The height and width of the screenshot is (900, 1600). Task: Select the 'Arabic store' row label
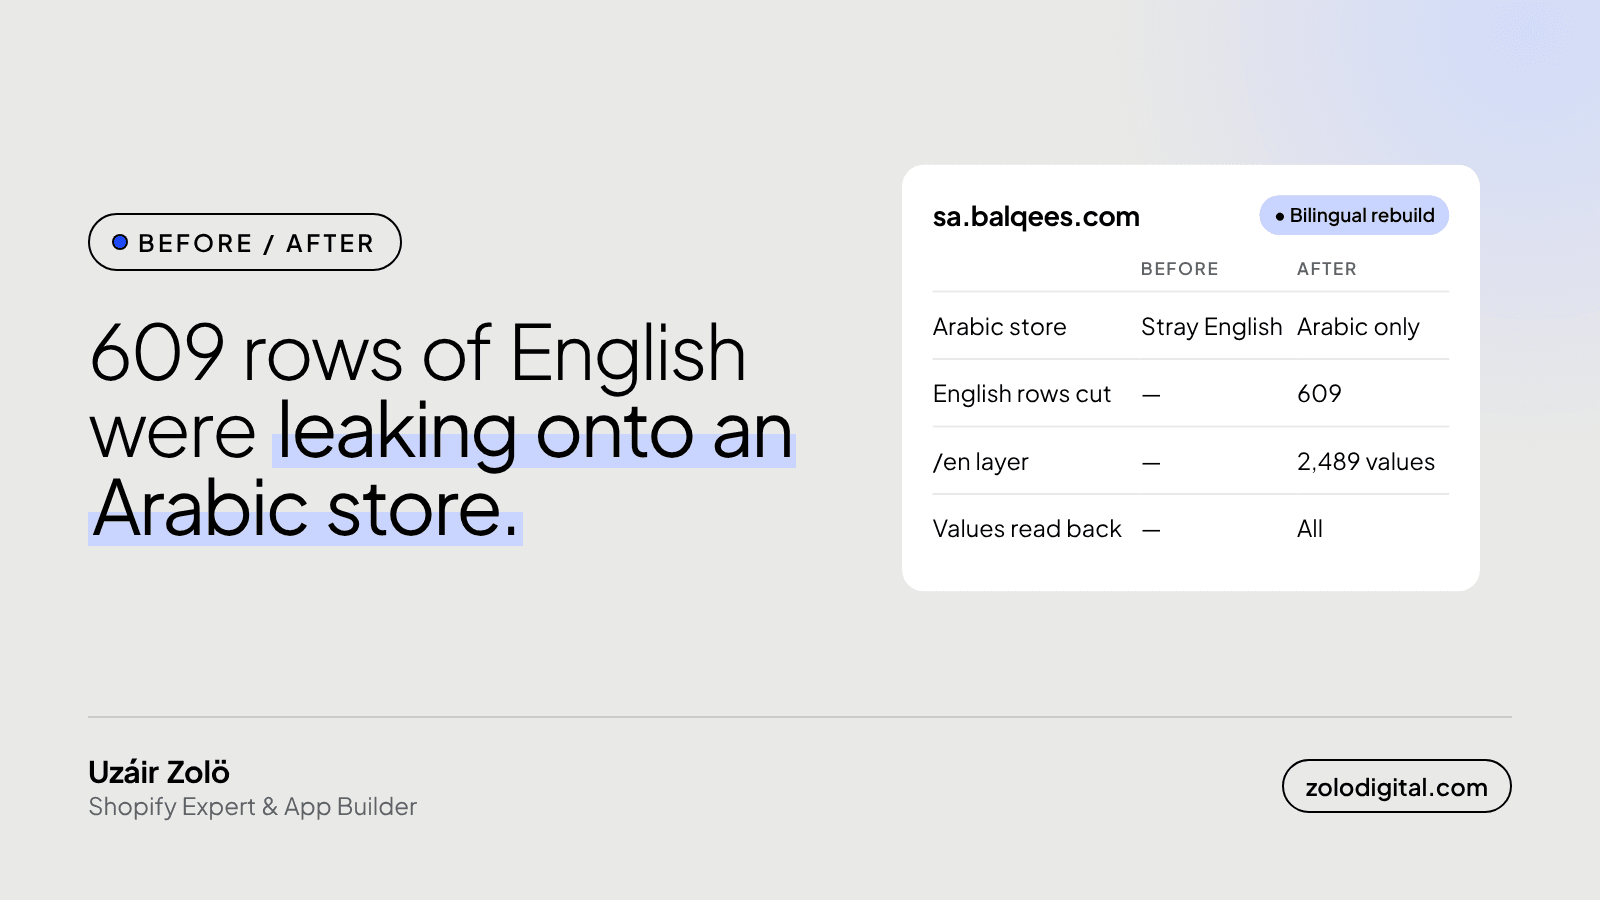(999, 327)
